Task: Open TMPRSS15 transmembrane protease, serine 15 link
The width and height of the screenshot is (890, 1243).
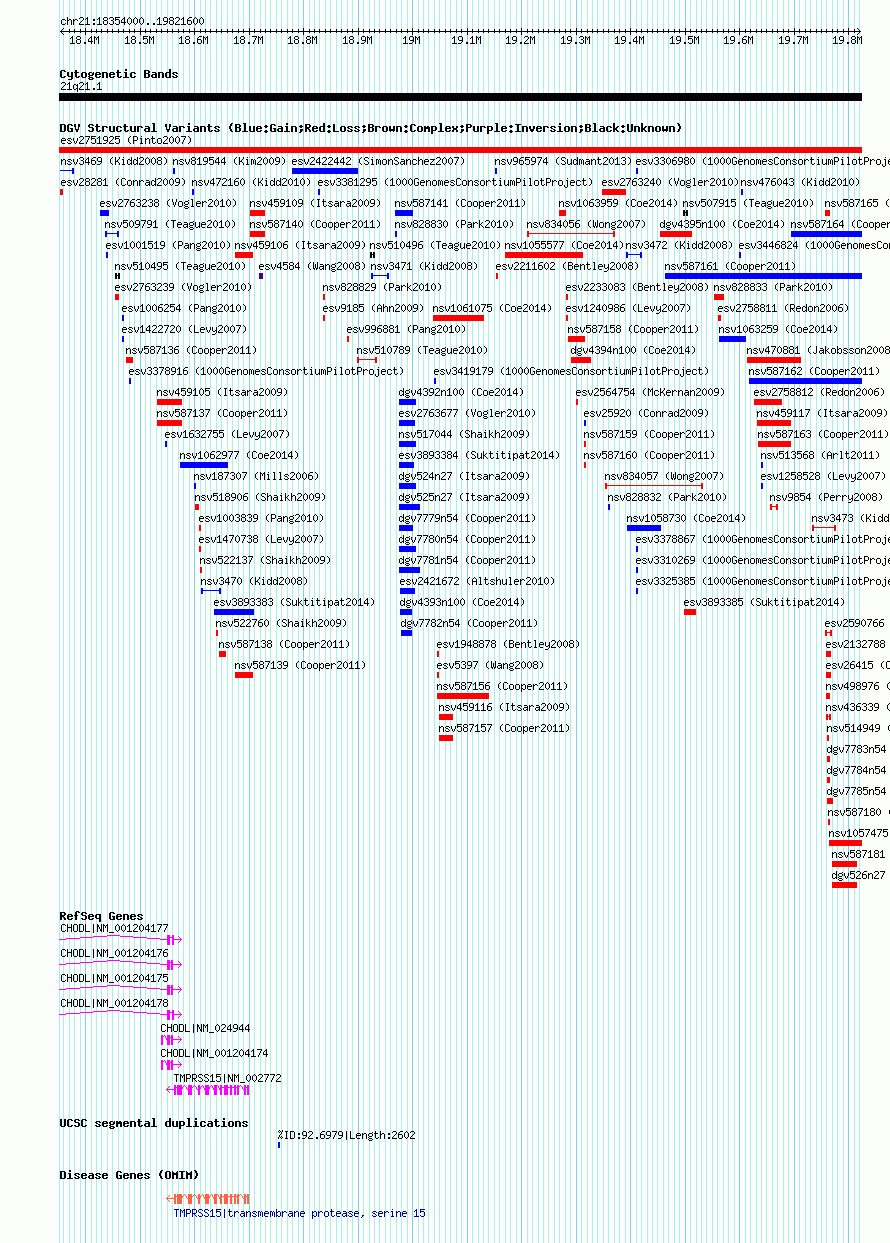Action: pos(299,1213)
